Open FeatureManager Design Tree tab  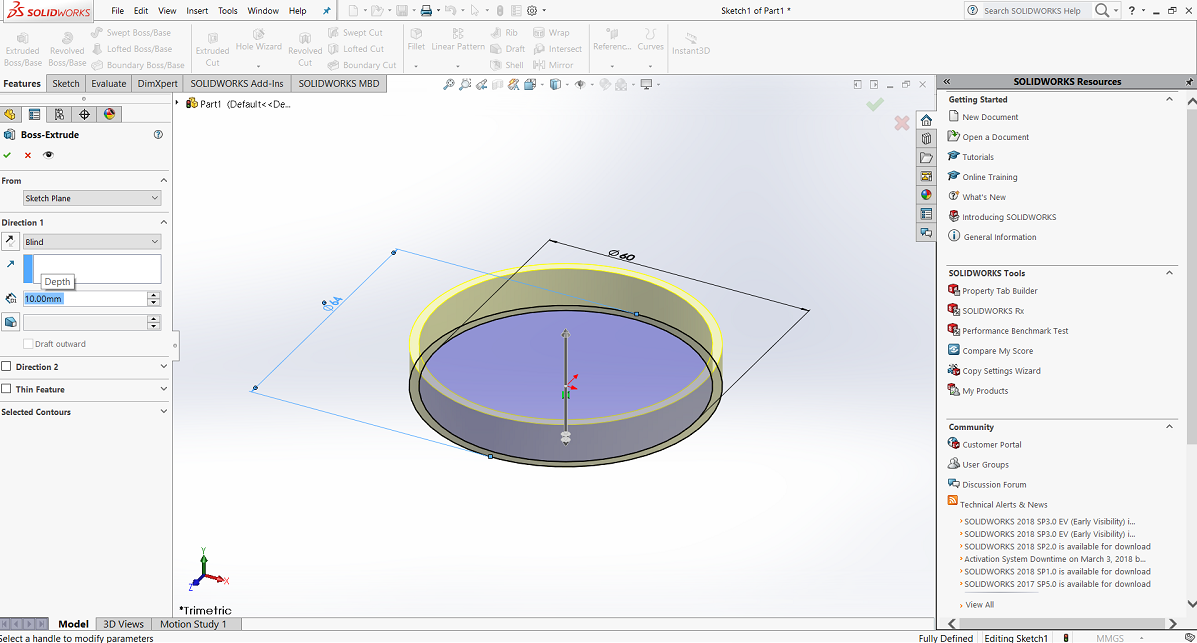click(9, 115)
